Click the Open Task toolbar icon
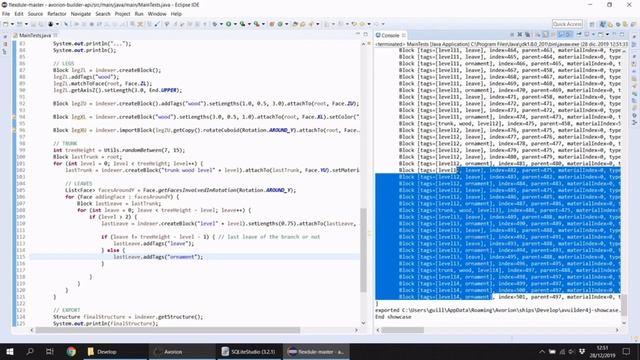 click(x=302, y=24)
